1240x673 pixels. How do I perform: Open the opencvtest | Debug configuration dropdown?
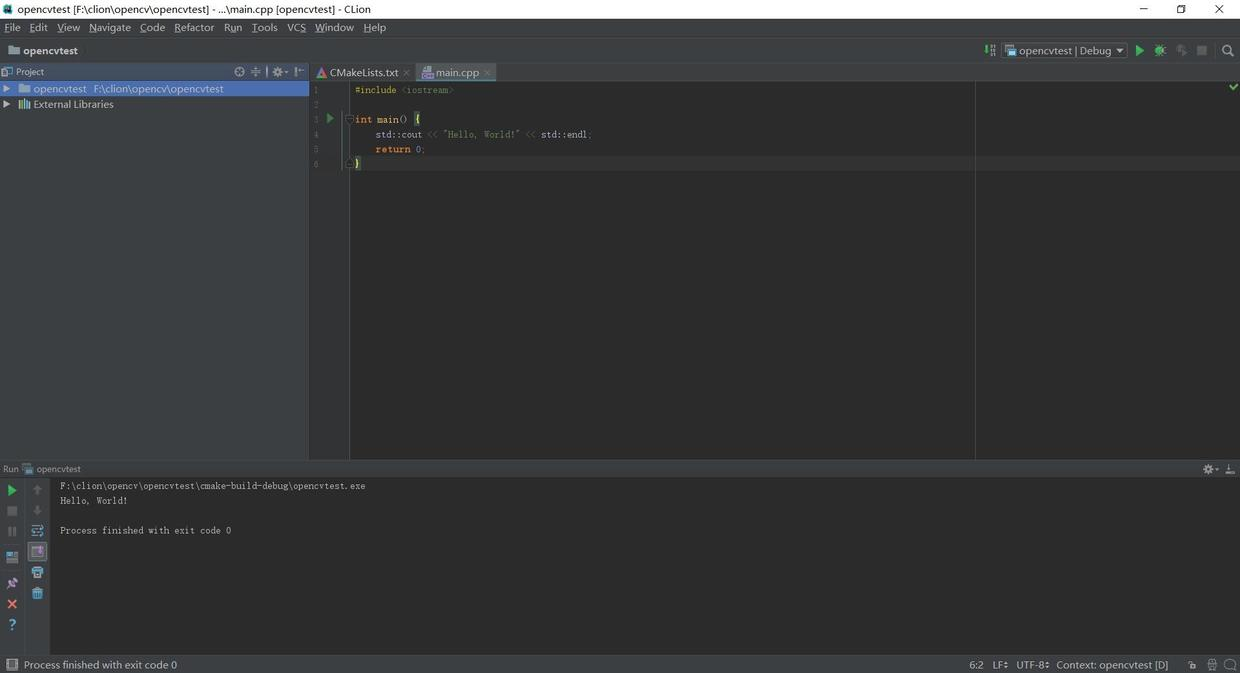click(1066, 51)
